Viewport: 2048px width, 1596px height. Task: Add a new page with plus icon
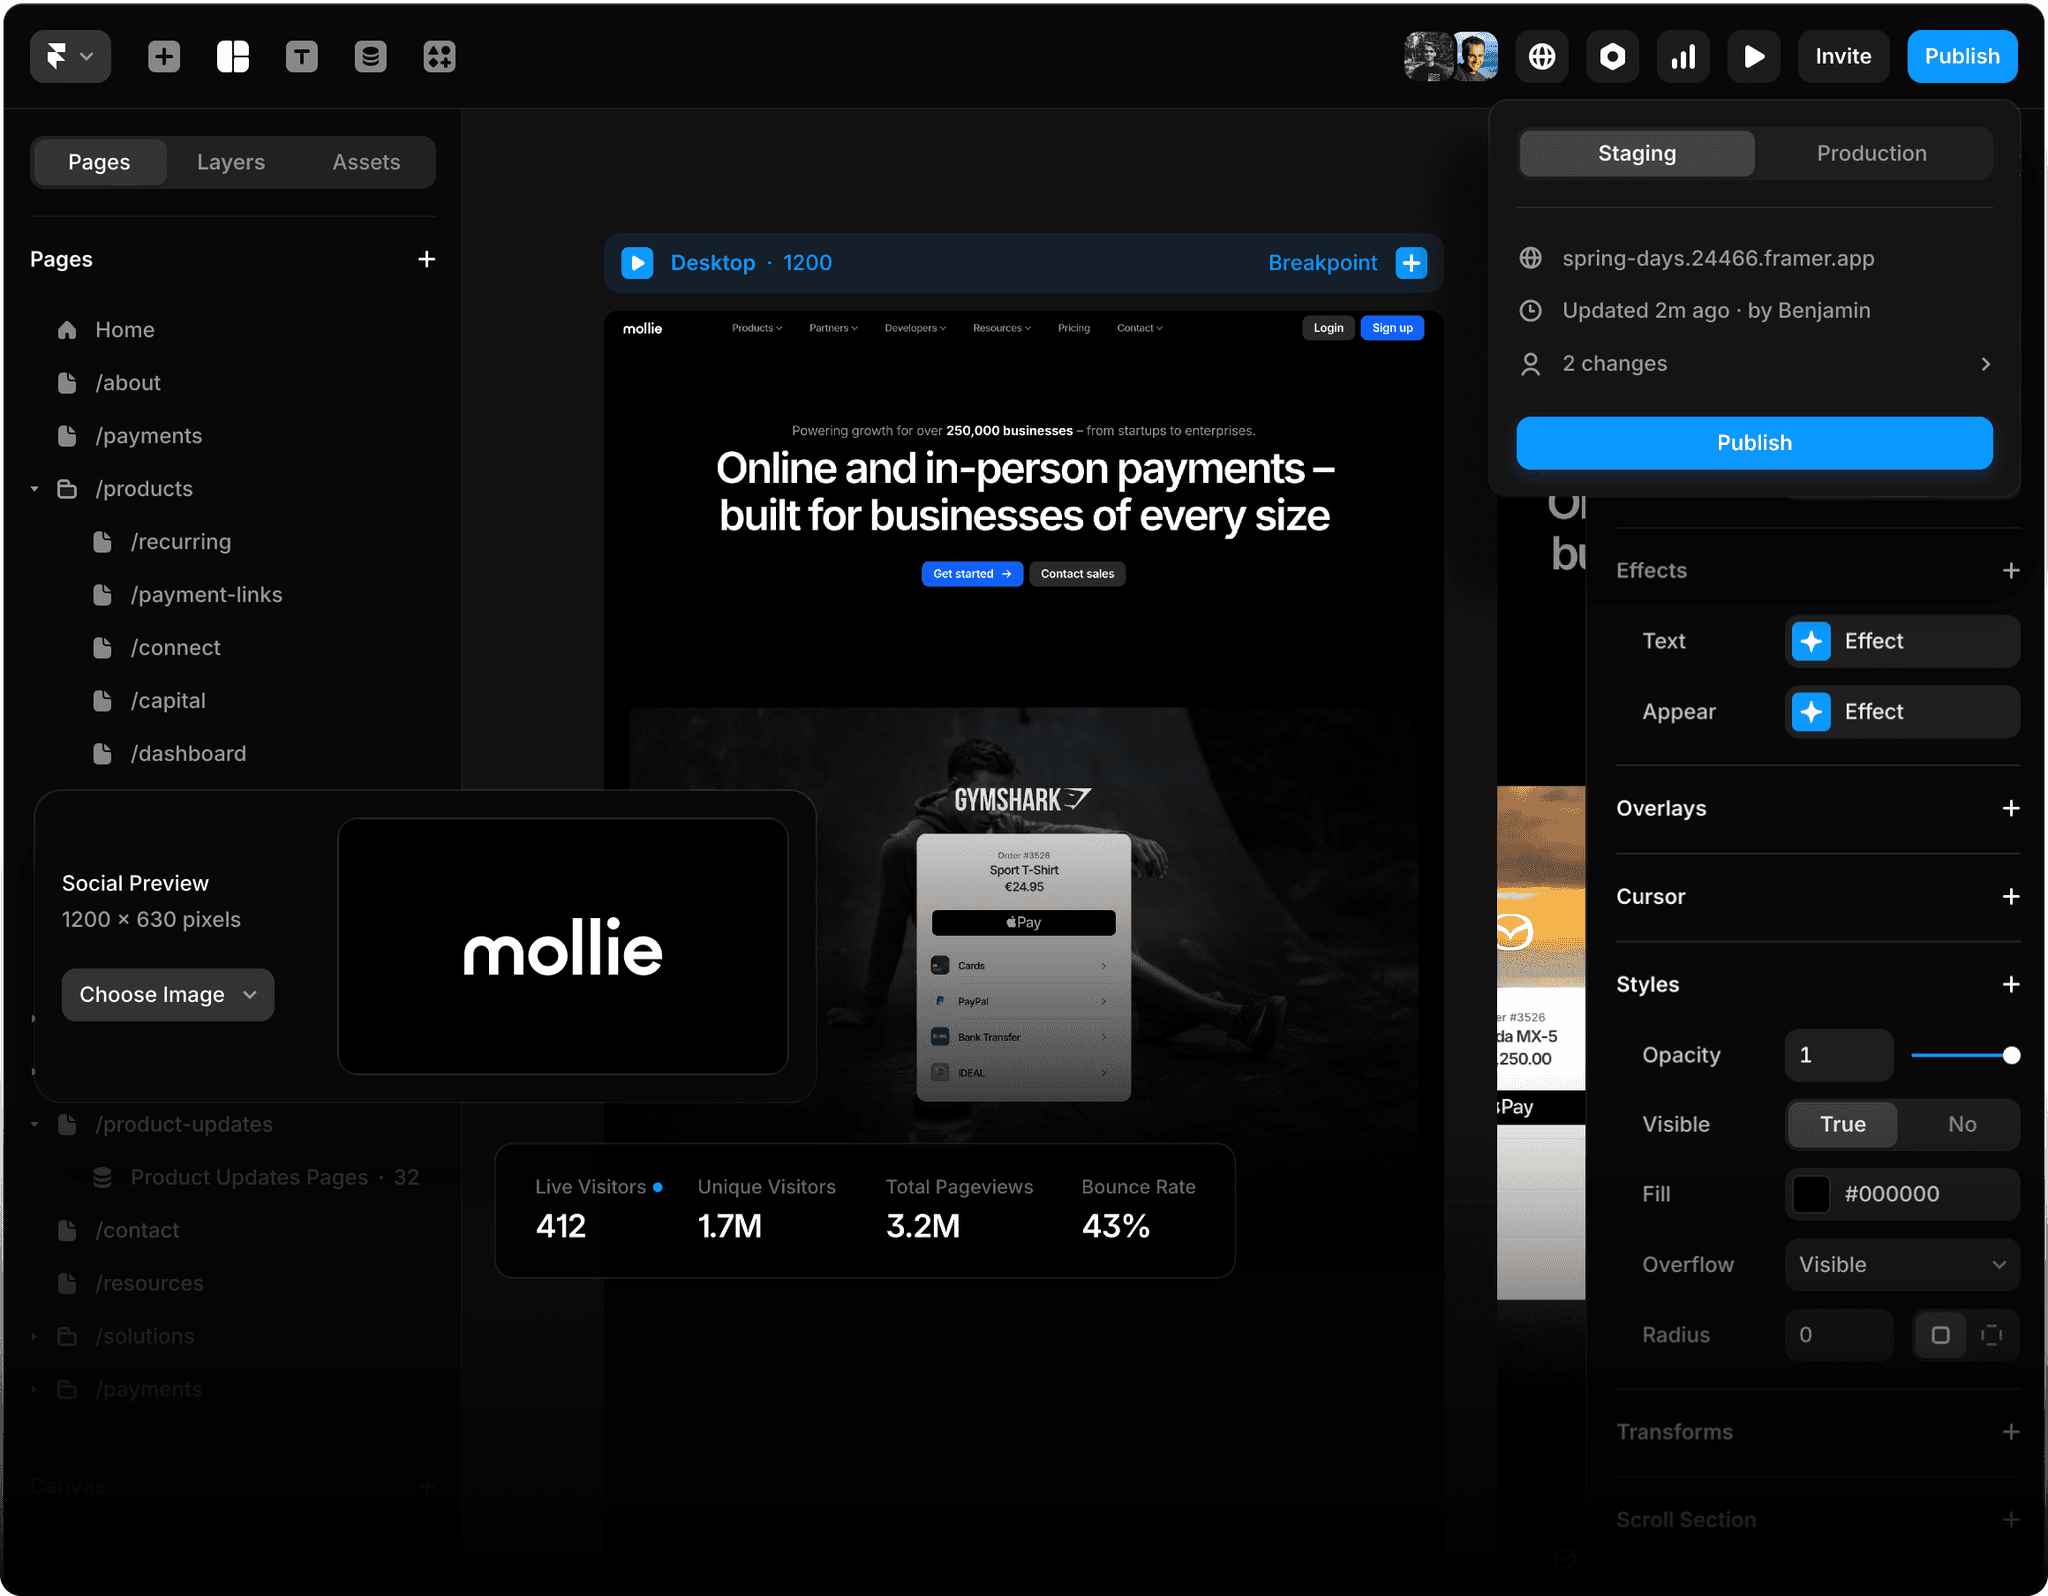(426, 259)
